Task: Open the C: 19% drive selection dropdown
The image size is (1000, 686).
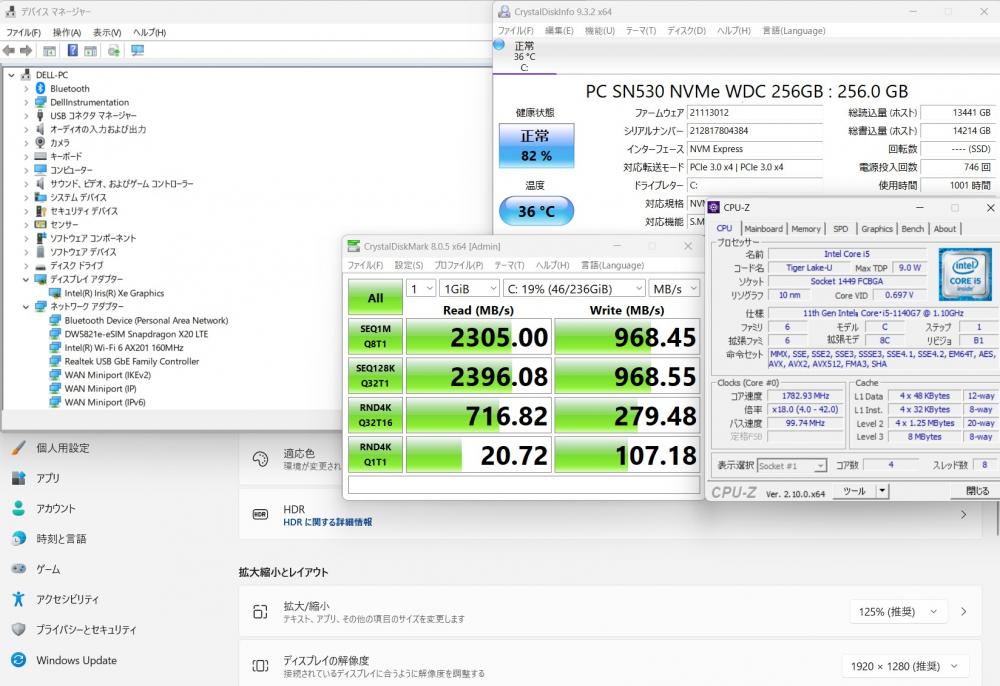Action: click(575, 289)
